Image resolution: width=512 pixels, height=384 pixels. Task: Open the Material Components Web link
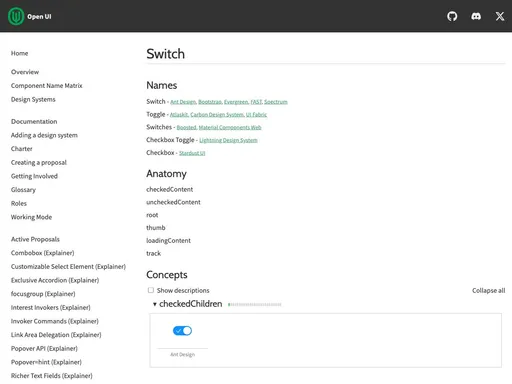click(230, 127)
